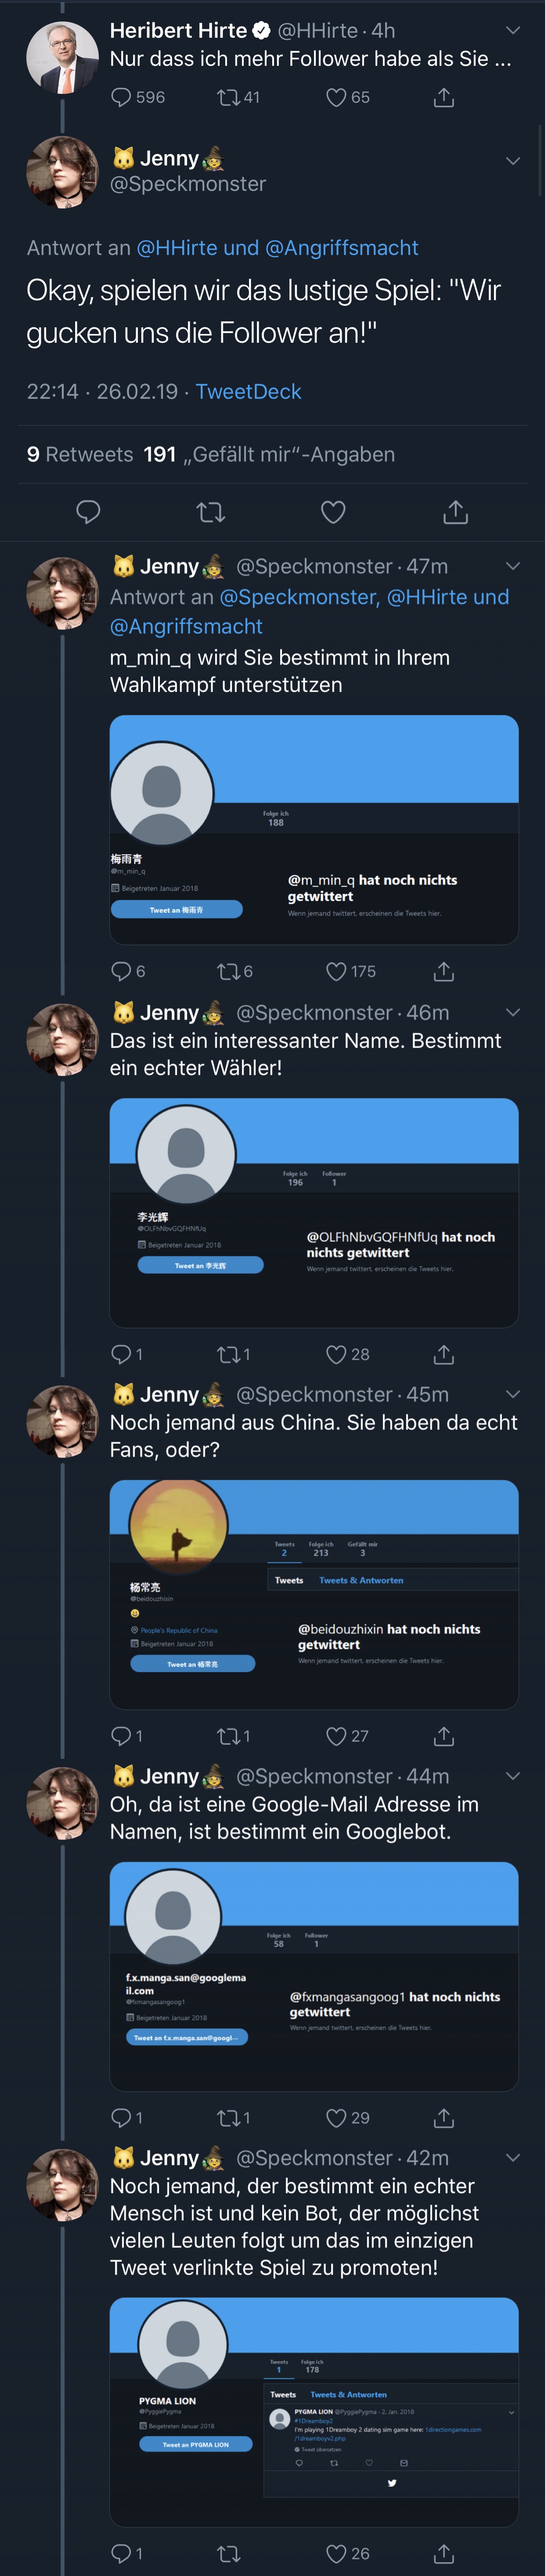Share the Googlebot tweet
Screen dimensions: 545x2576
[x=444, y=2117]
